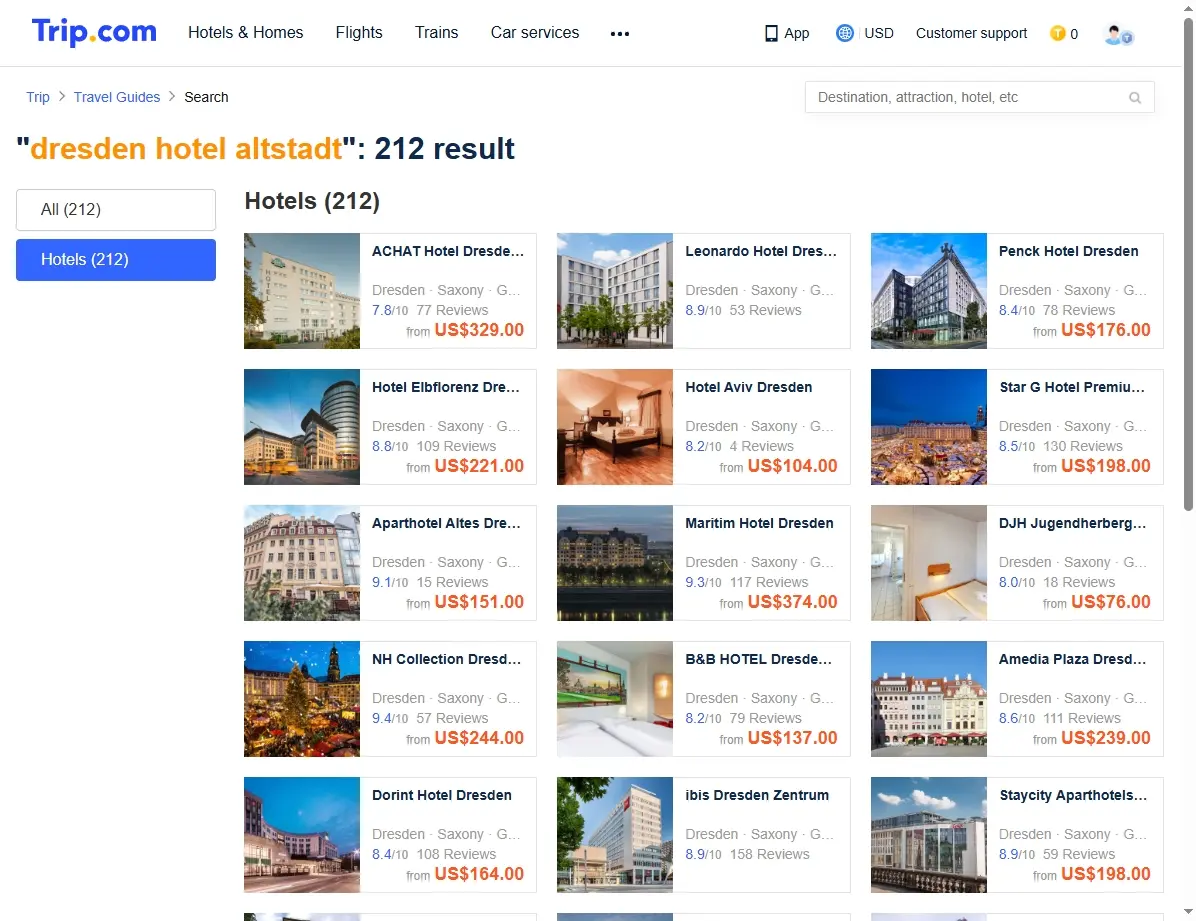Open the user profile avatar

pyautogui.click(x=1118, y=34)
